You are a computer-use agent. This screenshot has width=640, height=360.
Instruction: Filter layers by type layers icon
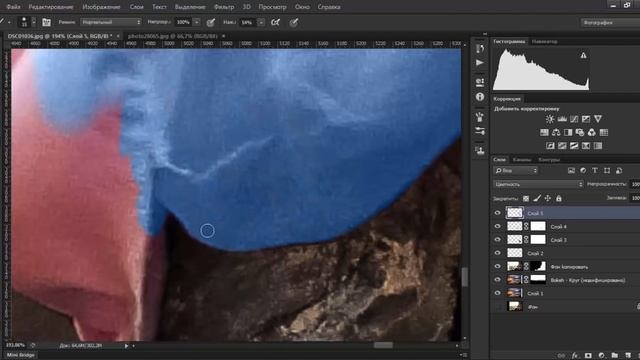click(x=595, y=171)
